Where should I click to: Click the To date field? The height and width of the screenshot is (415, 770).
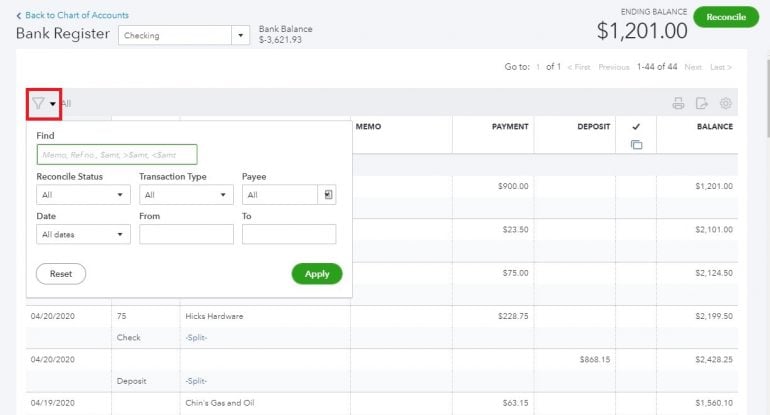tap(289, 234)
